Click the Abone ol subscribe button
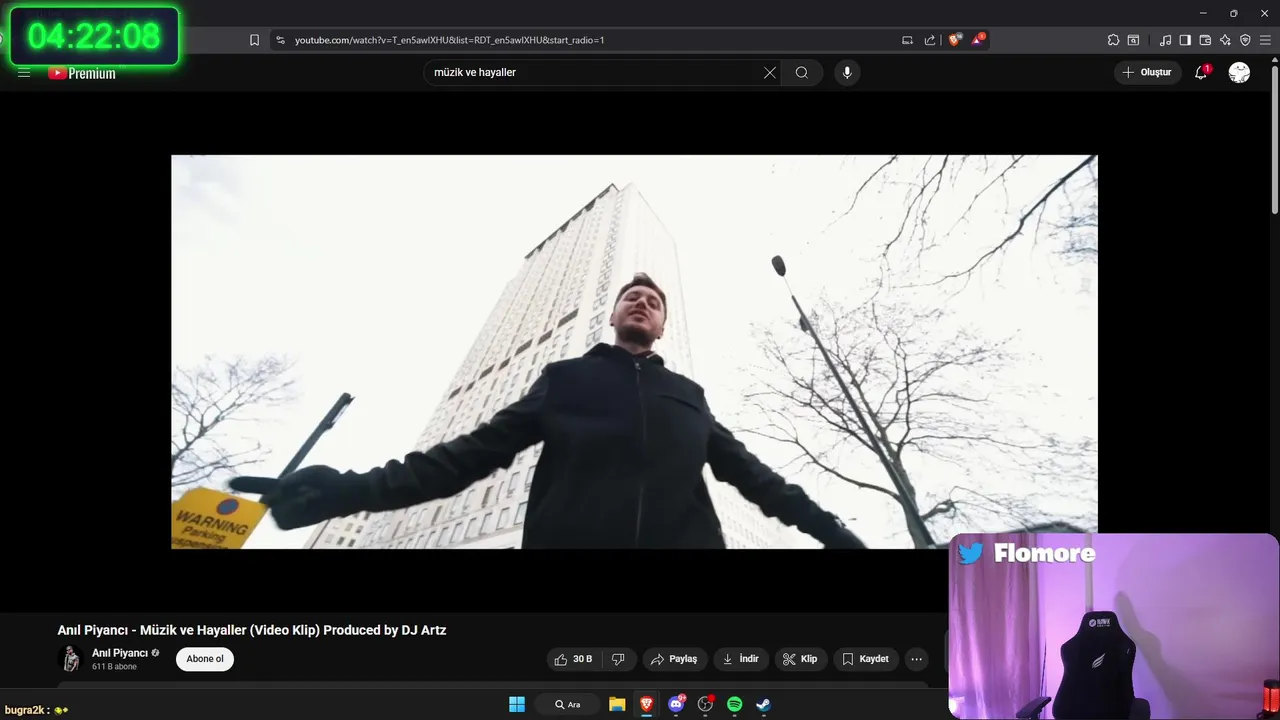This screenshot has width=1280, height=720. coord(205,659)
